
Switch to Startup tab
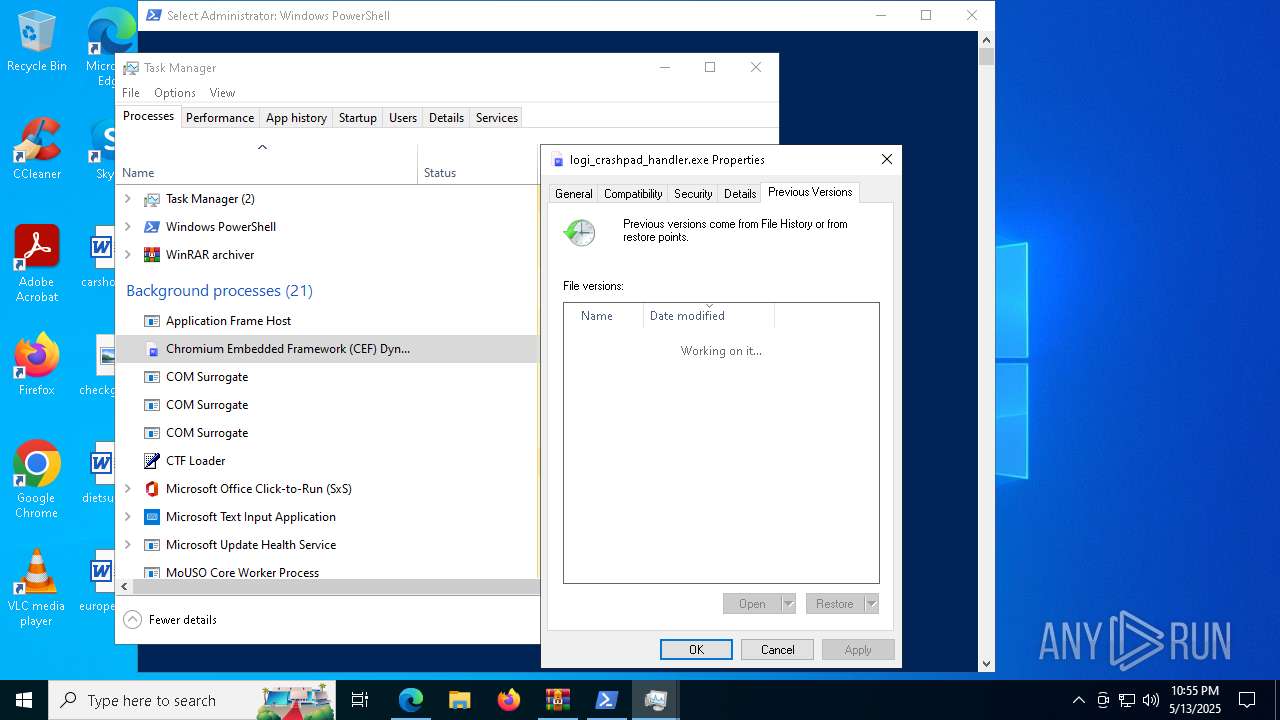coord(357,118)
